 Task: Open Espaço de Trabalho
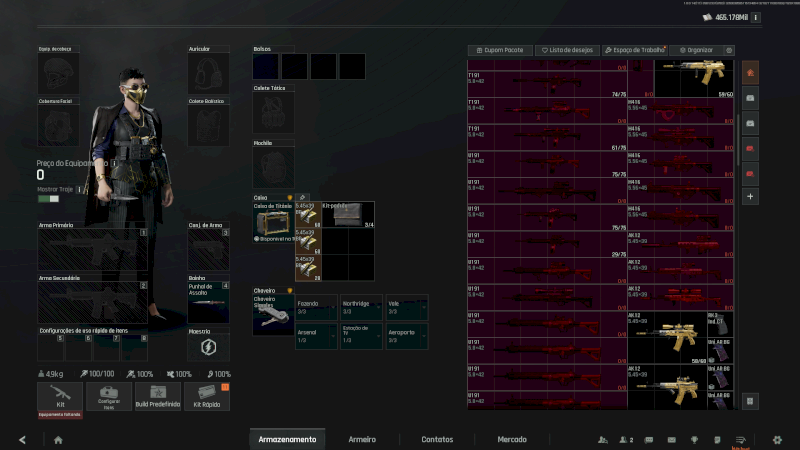[635, 50]
